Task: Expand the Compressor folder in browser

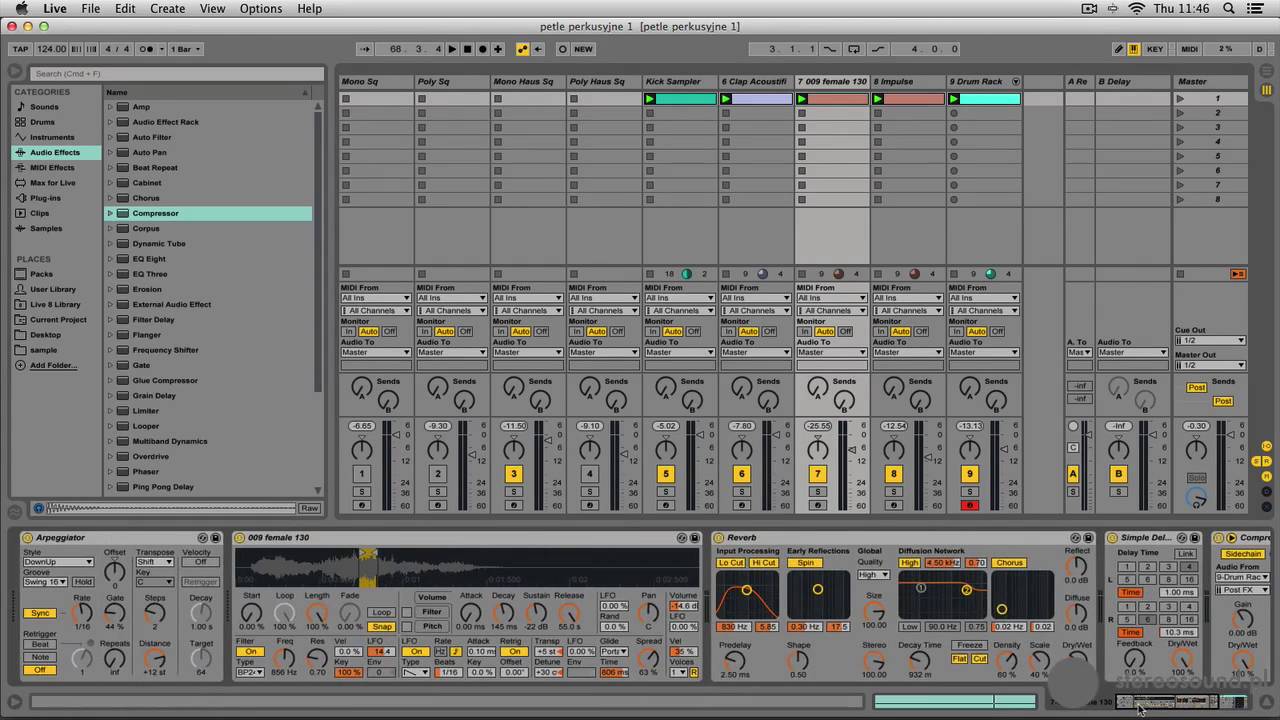Action: (111, 213)
